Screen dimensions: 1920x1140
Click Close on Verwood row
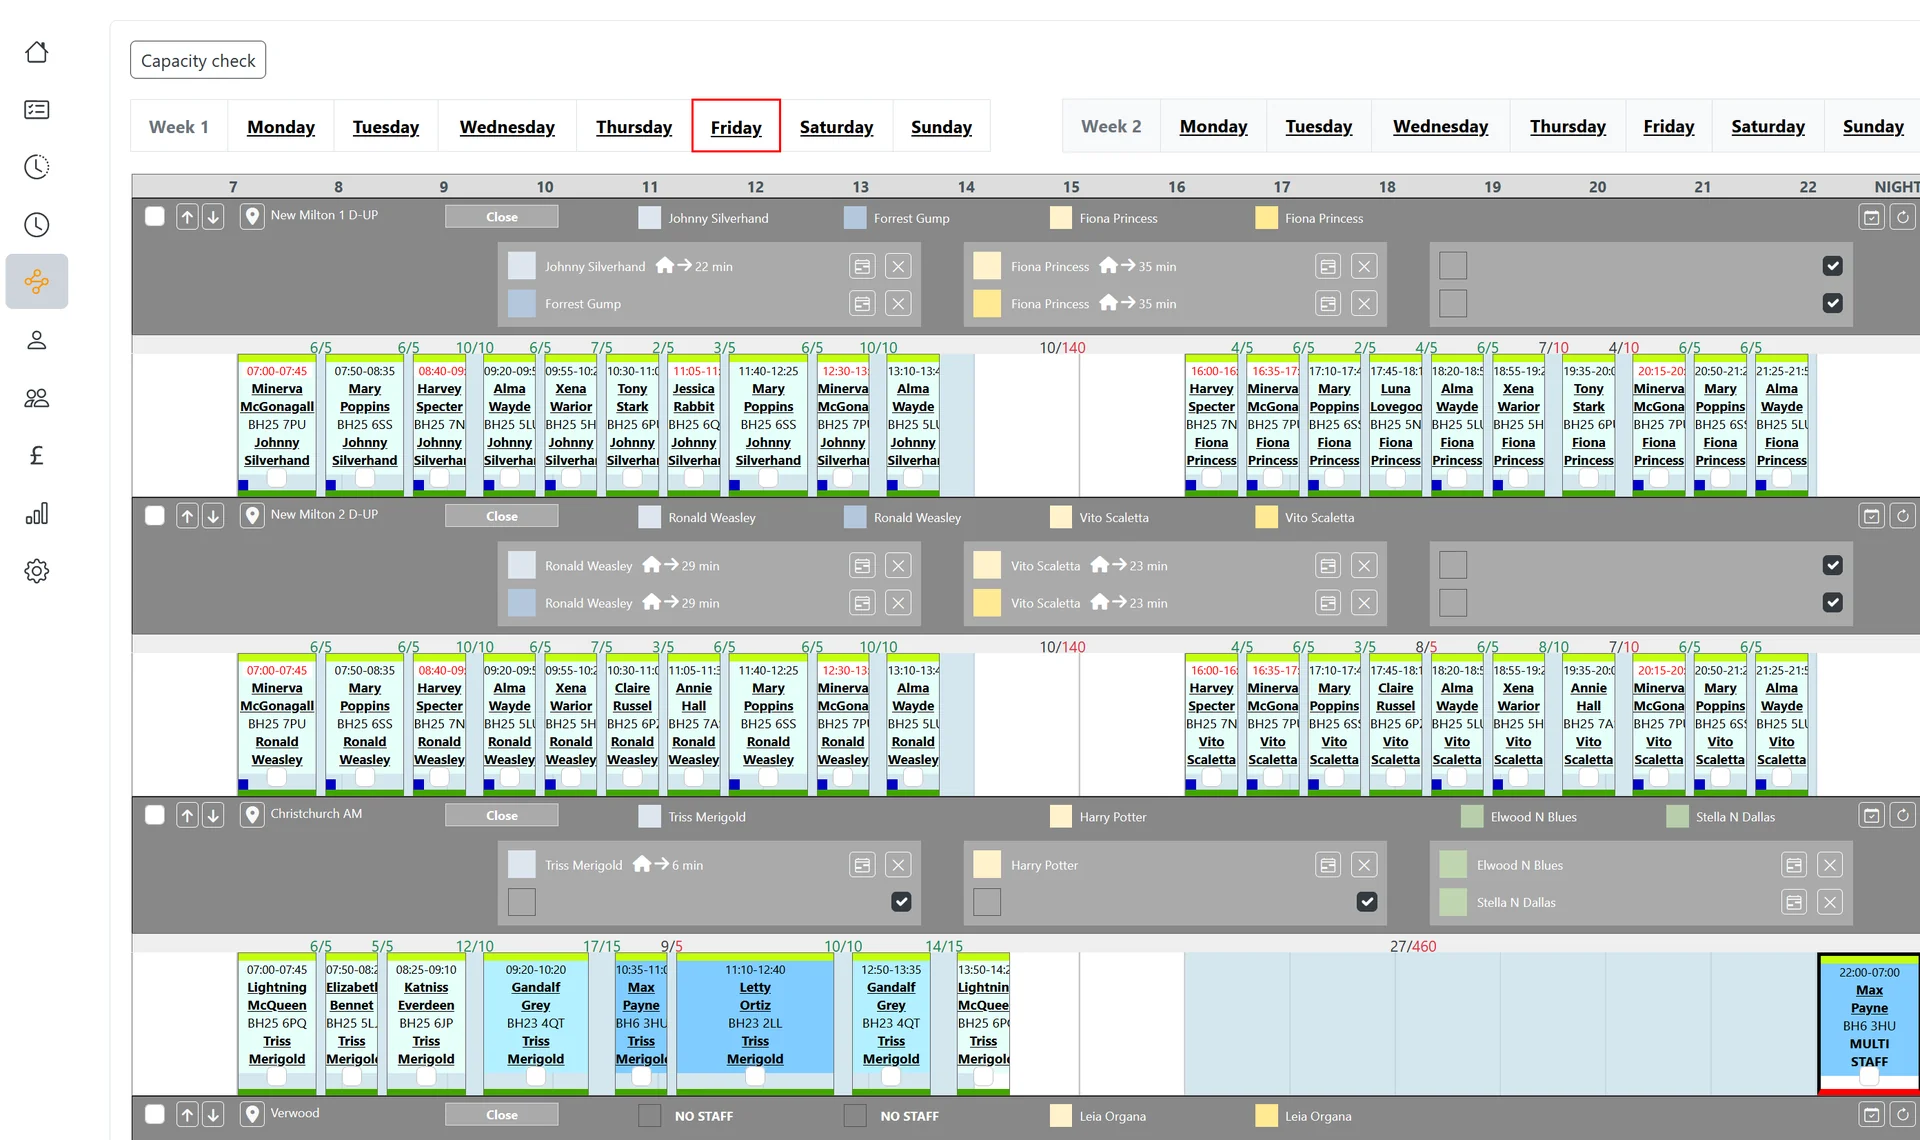click(502, 1115)
